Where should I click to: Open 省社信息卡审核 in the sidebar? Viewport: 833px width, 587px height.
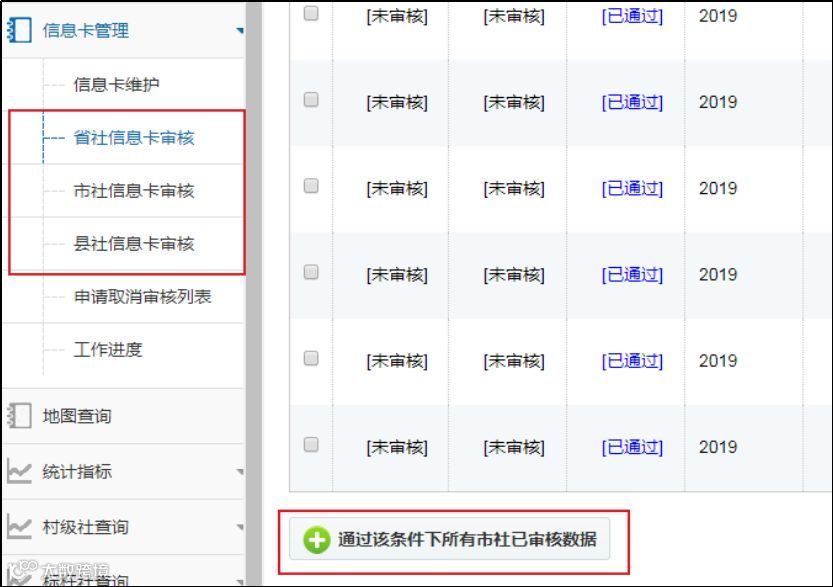point(134,138)
